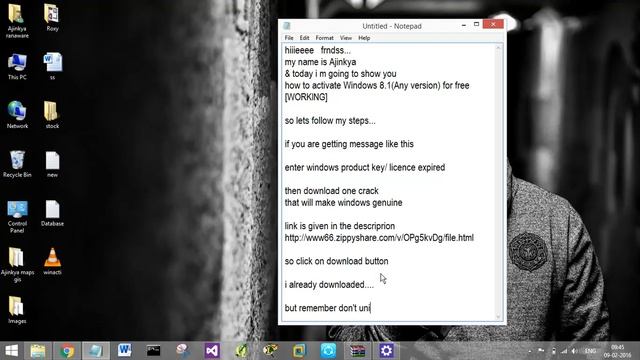Open Visual Studio from taskbar
The image size is (640, 360).
[x=212, y=351]
